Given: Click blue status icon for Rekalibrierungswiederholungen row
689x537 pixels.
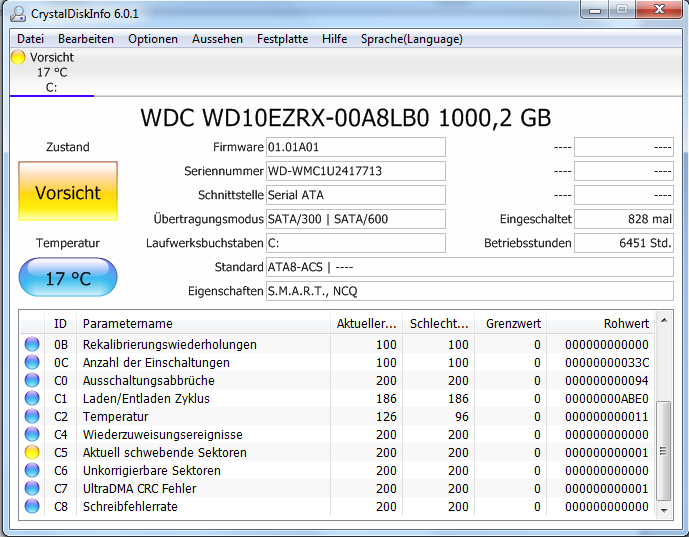Looking at the screenshot, I should pos(32,344).
